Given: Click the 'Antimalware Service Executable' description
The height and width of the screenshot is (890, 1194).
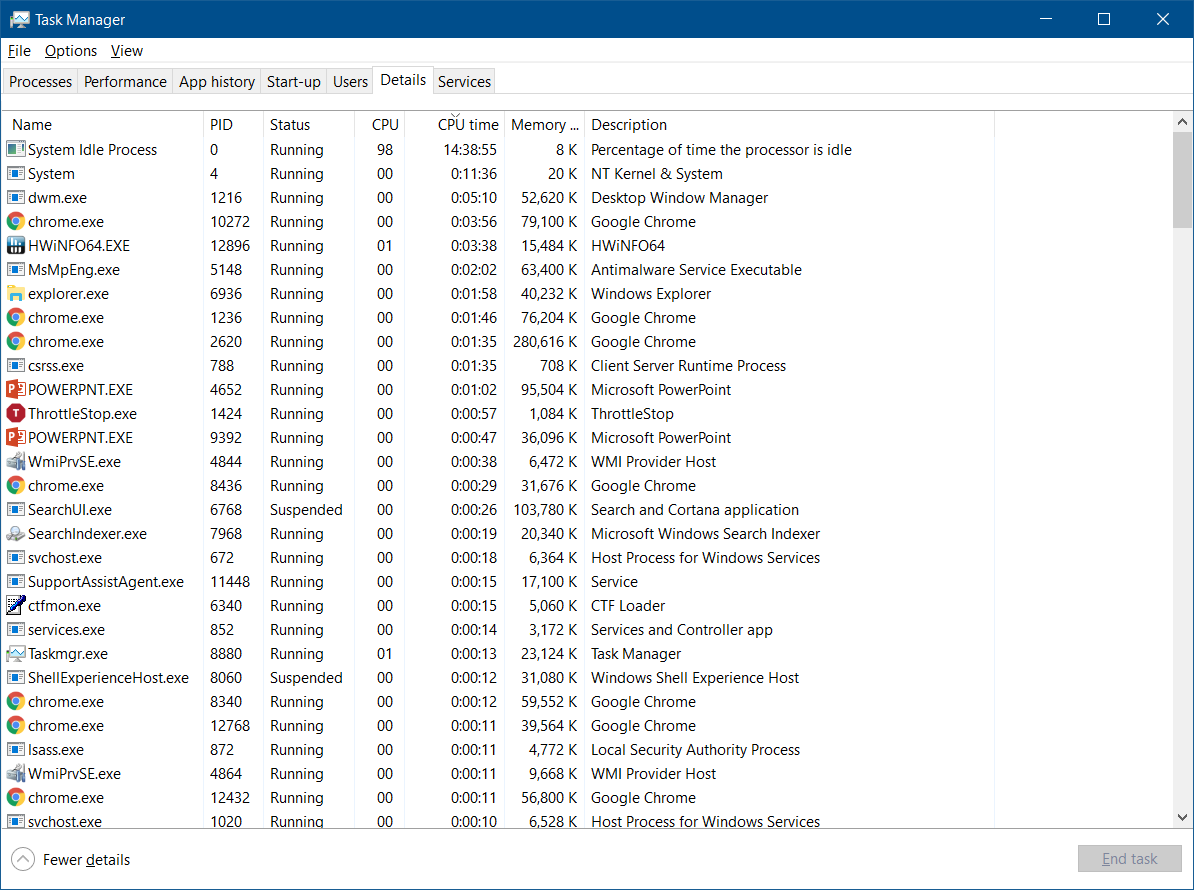Looking at the screenshot, I should click(696, 270).
